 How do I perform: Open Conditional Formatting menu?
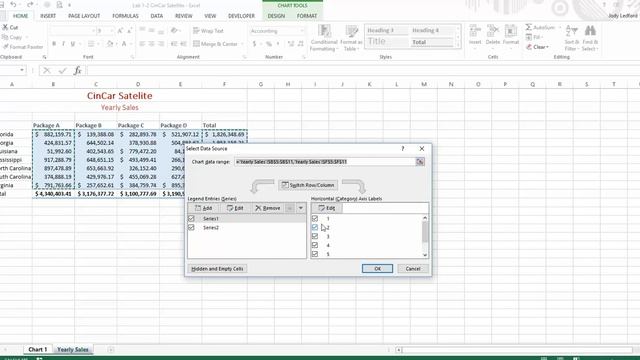(324, 38)
